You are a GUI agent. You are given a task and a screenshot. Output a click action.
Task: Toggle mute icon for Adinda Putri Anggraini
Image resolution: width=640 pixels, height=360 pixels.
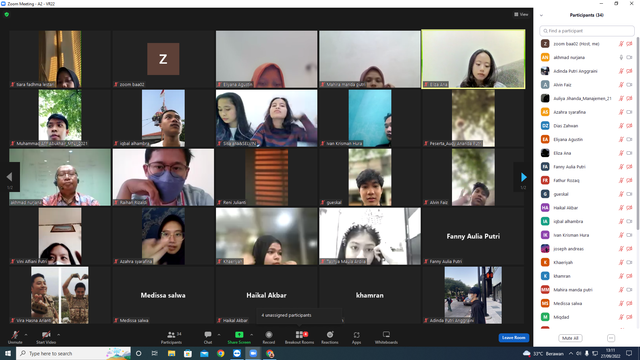click(x=621, y=71)
